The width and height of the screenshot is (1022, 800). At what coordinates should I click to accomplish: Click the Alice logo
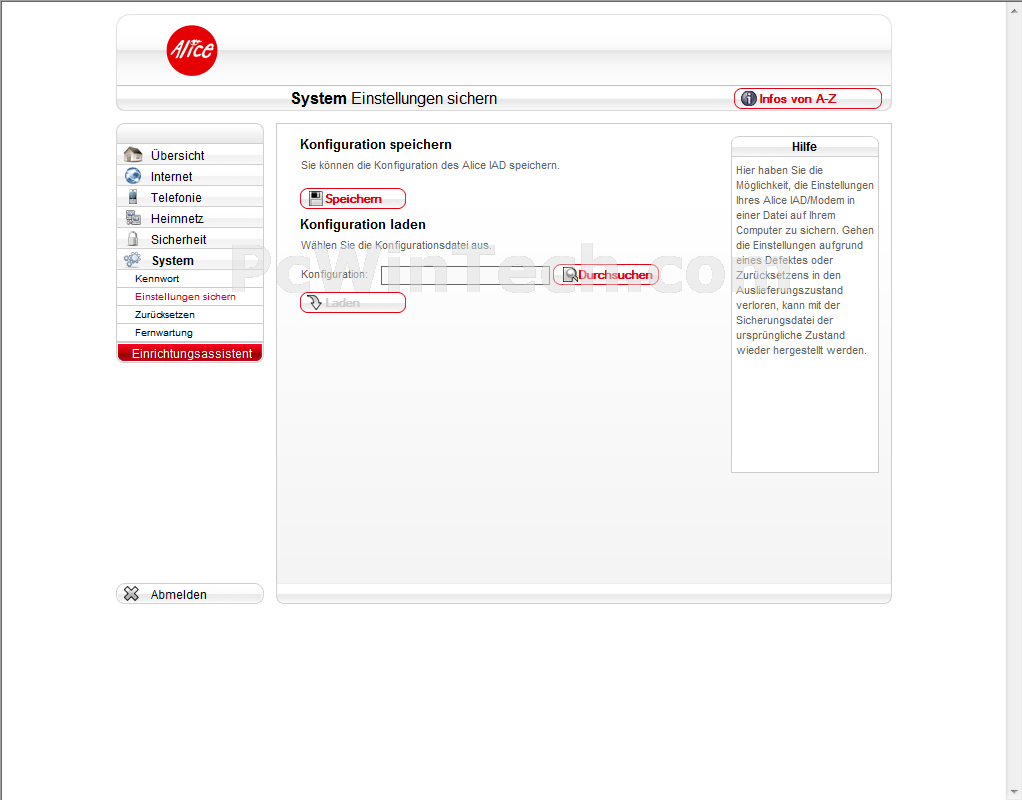click(191, 51)
